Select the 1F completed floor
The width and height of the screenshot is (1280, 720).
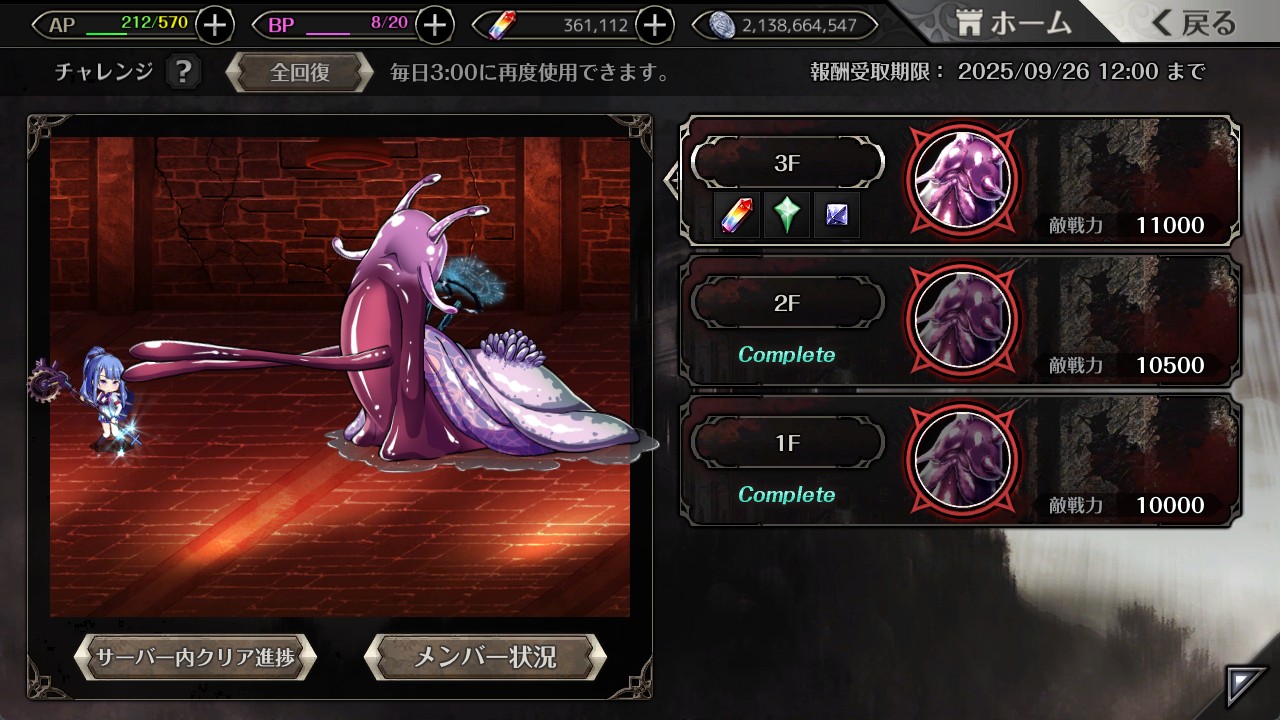(x=960, y=460)
